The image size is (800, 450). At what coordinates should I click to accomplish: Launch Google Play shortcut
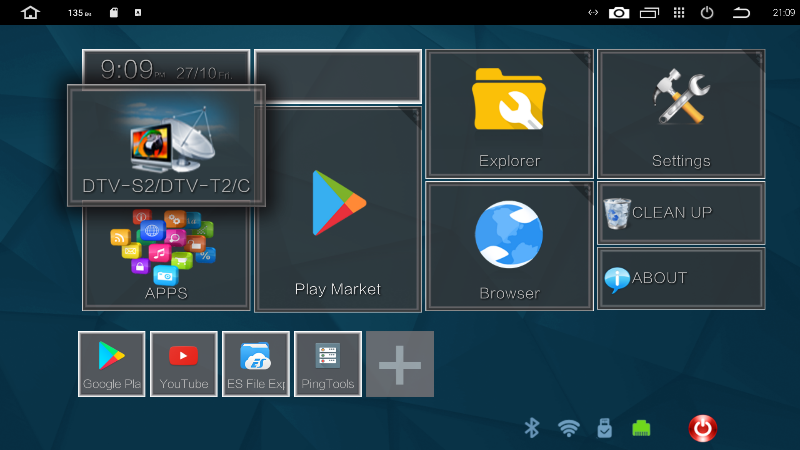[112, 364]
